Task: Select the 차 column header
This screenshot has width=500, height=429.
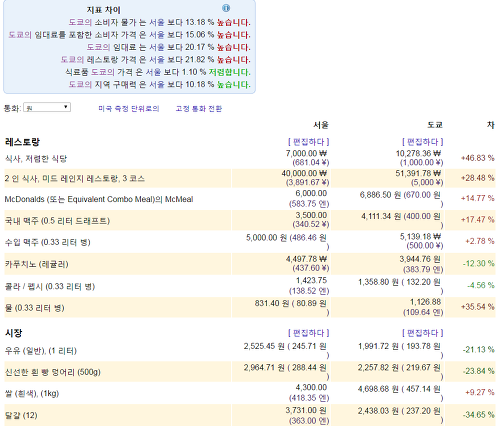Action: [491, 125]
